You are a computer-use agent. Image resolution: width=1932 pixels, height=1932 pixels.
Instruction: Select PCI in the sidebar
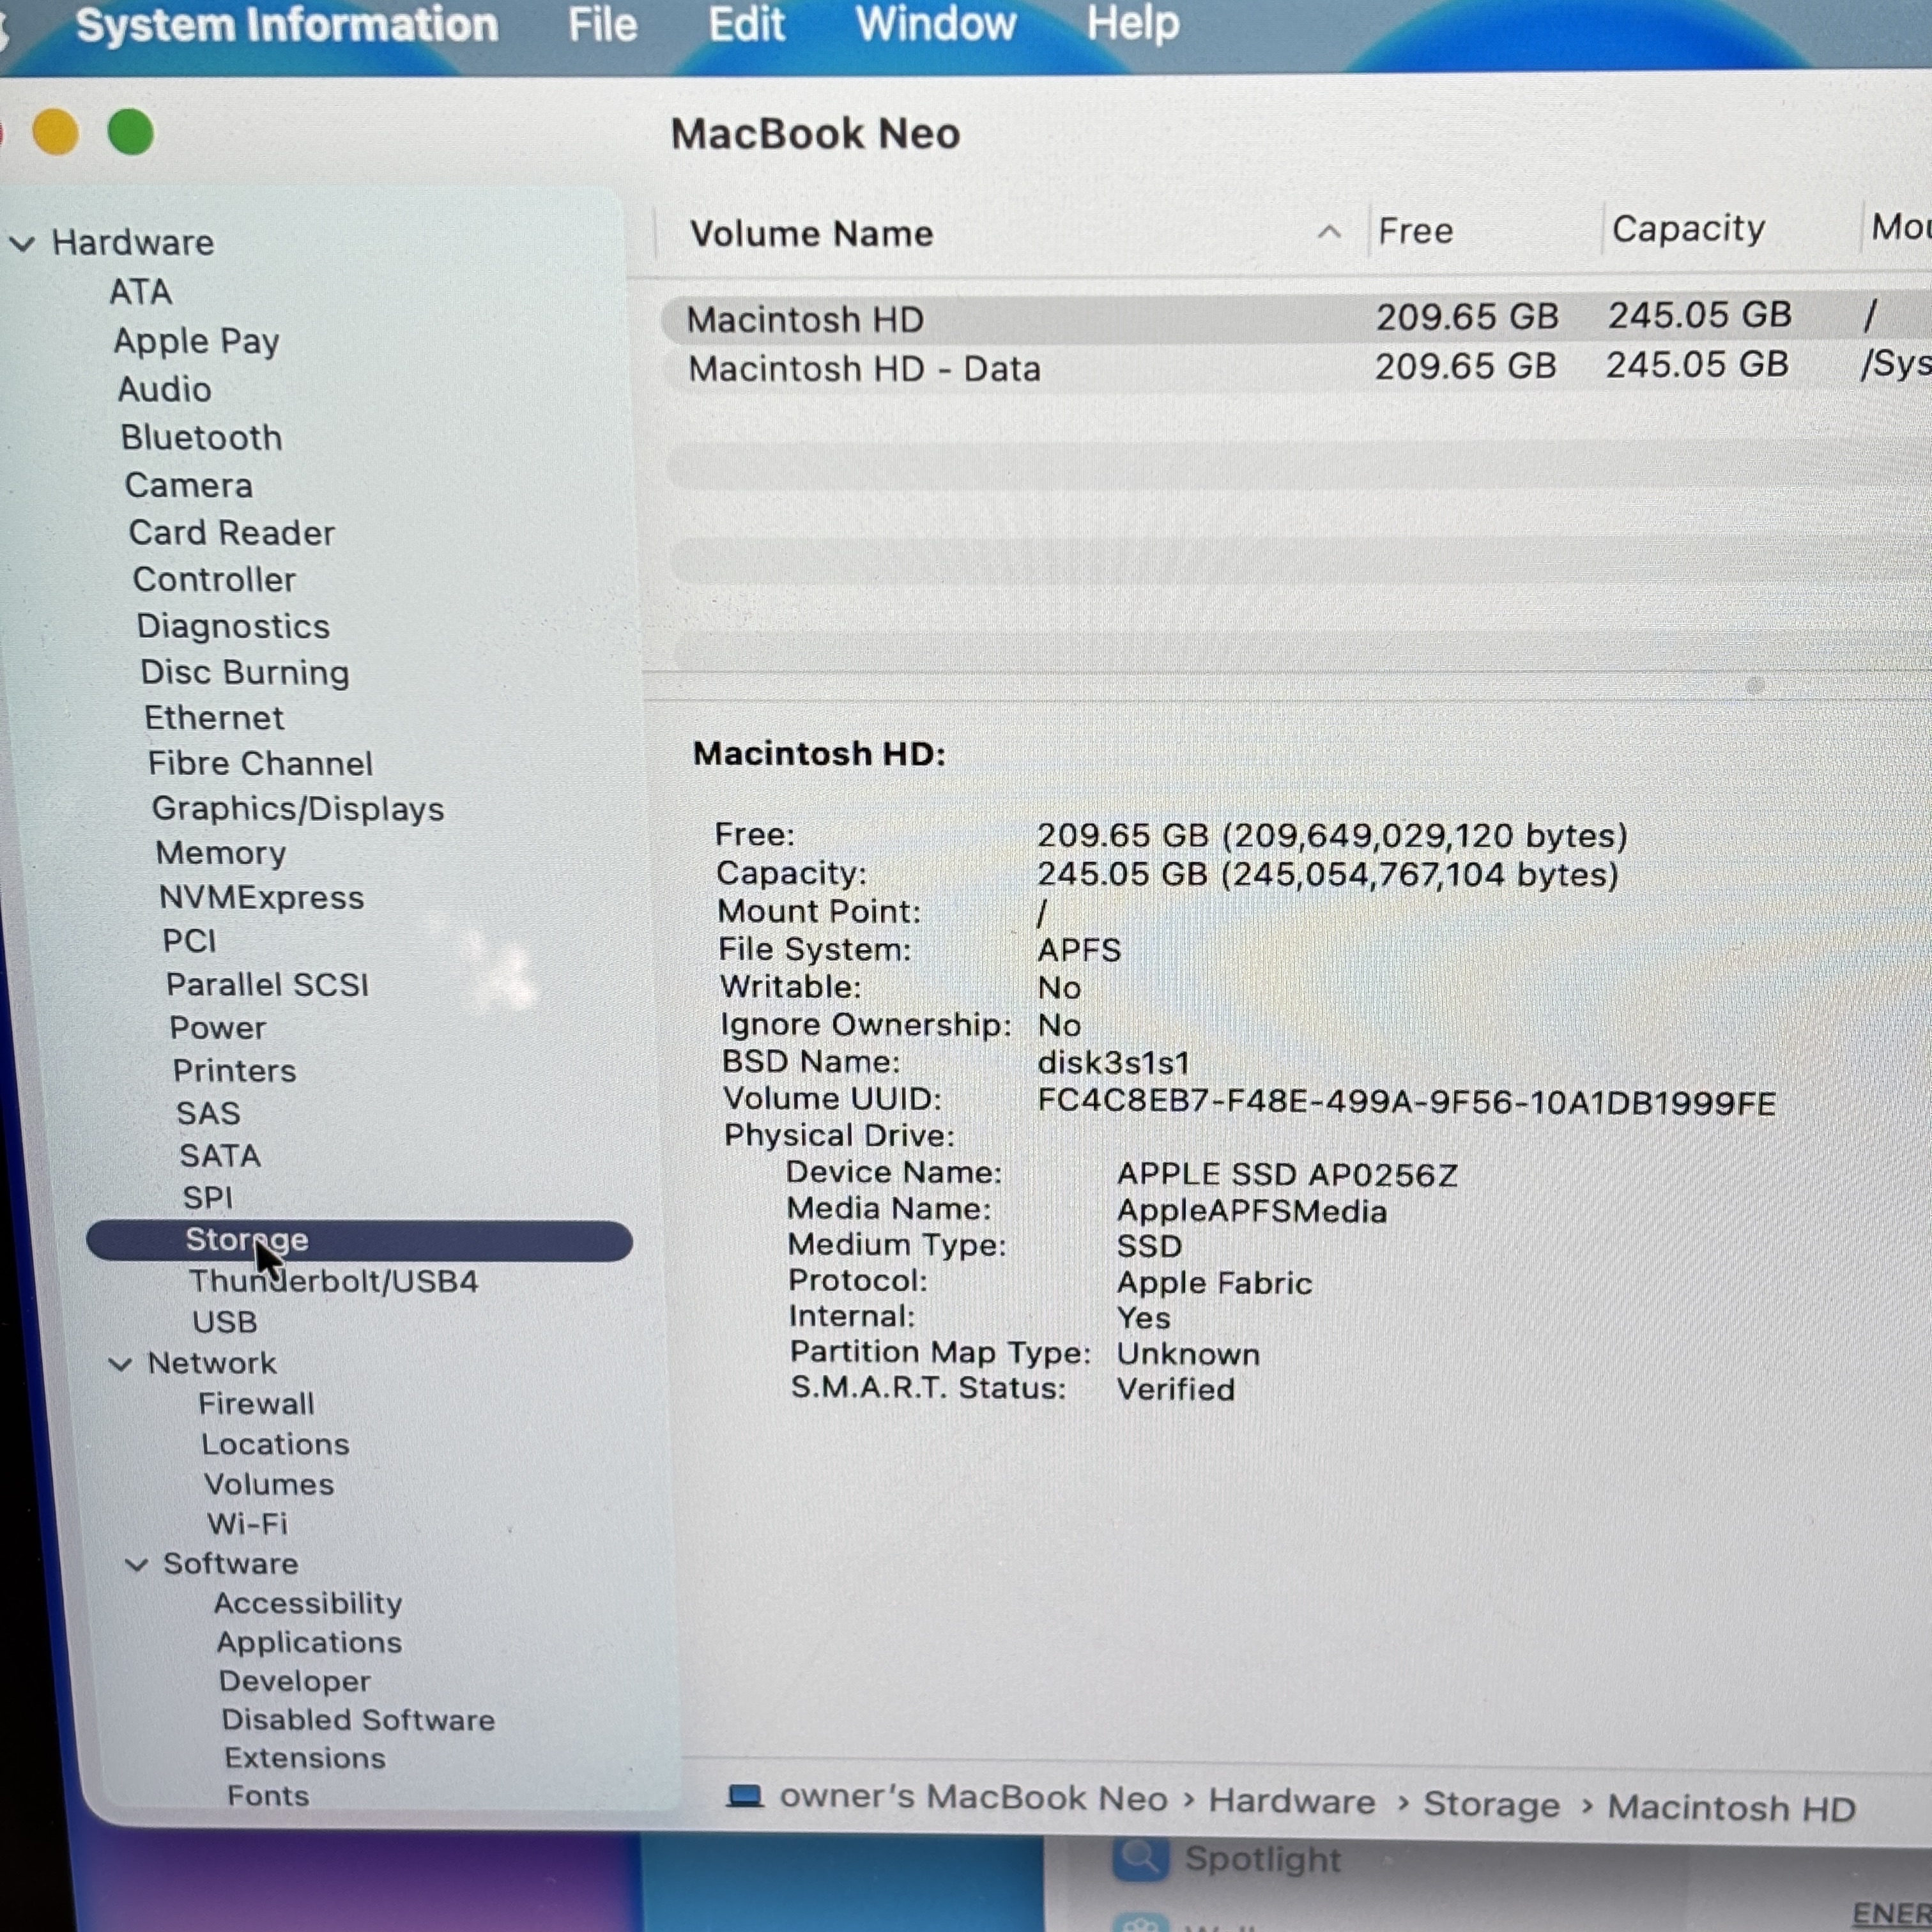(x=189, y=941)
